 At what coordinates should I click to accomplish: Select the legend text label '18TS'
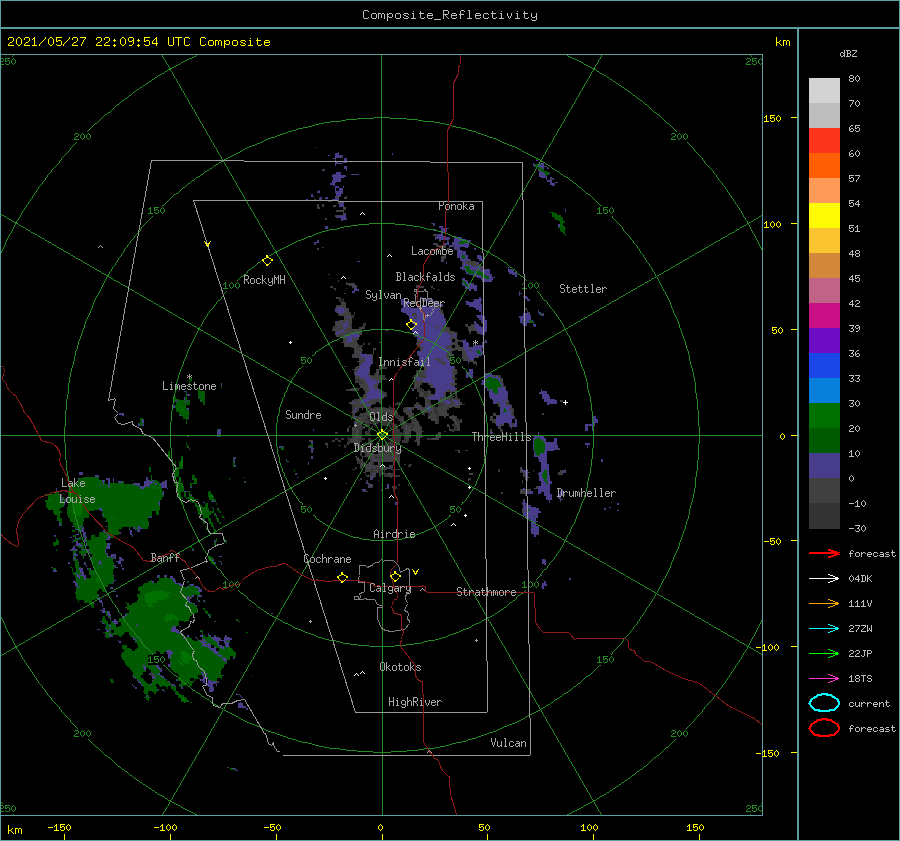[860, 679]
